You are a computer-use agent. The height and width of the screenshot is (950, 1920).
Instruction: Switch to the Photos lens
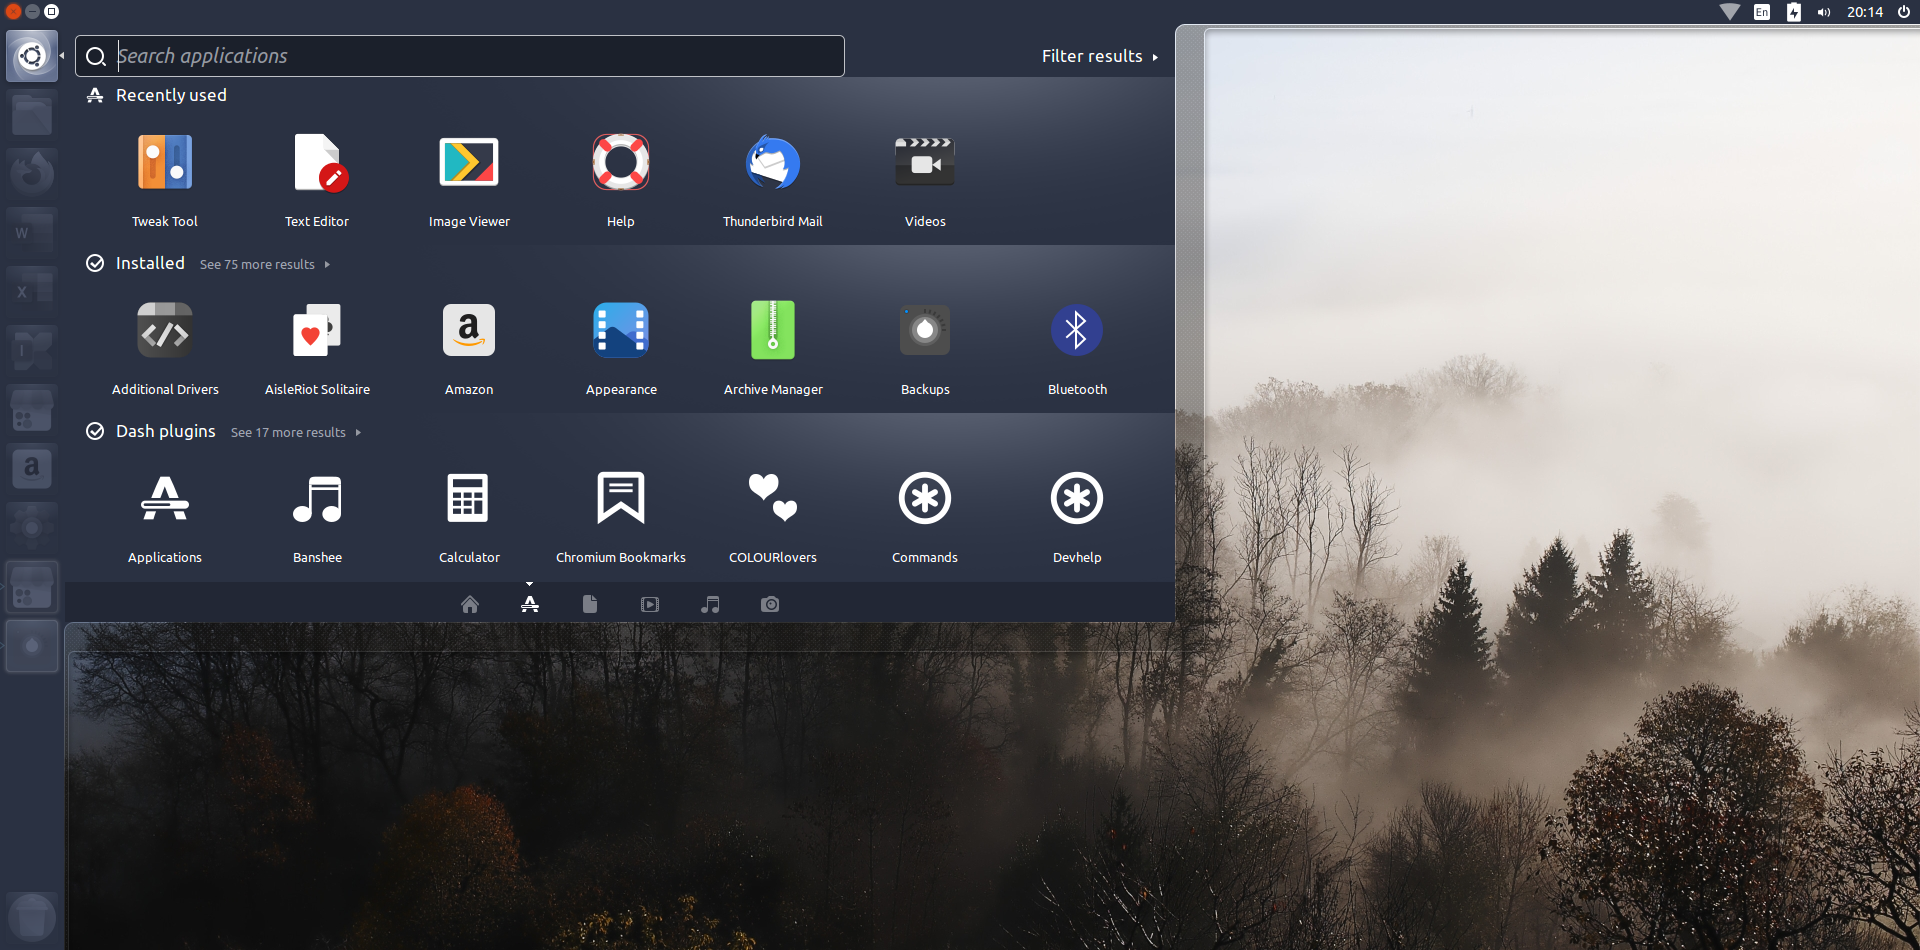pos(770,604)
